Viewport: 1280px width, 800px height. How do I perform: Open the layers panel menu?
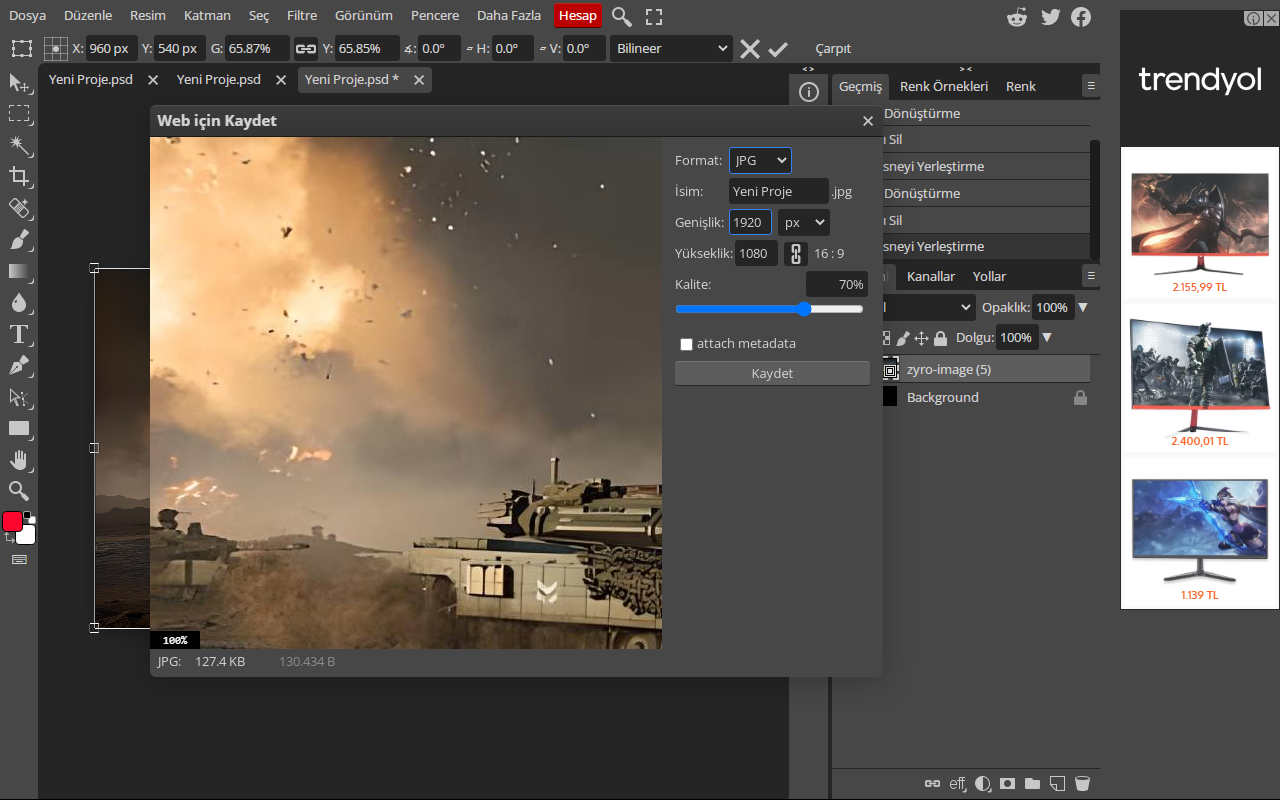(1091, 275)
